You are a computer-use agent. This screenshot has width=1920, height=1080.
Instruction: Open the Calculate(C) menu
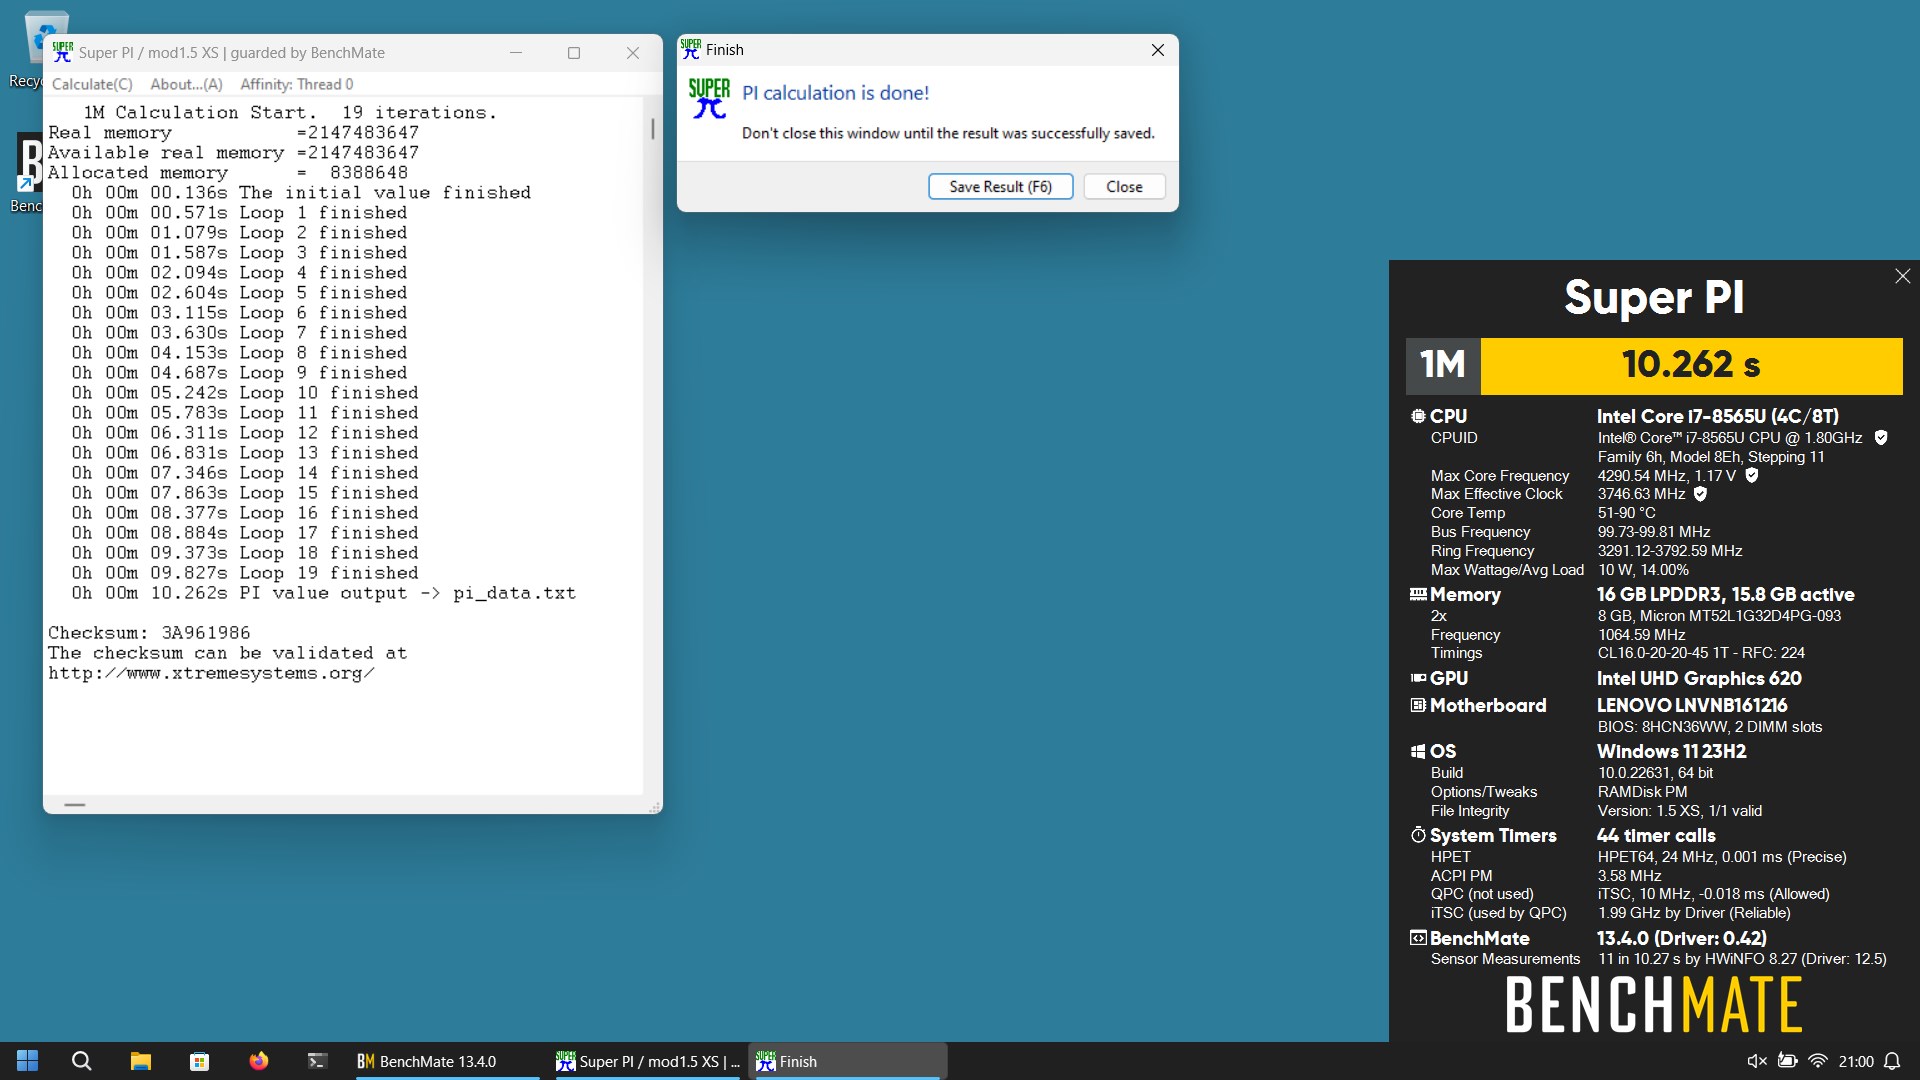point(92,84)
